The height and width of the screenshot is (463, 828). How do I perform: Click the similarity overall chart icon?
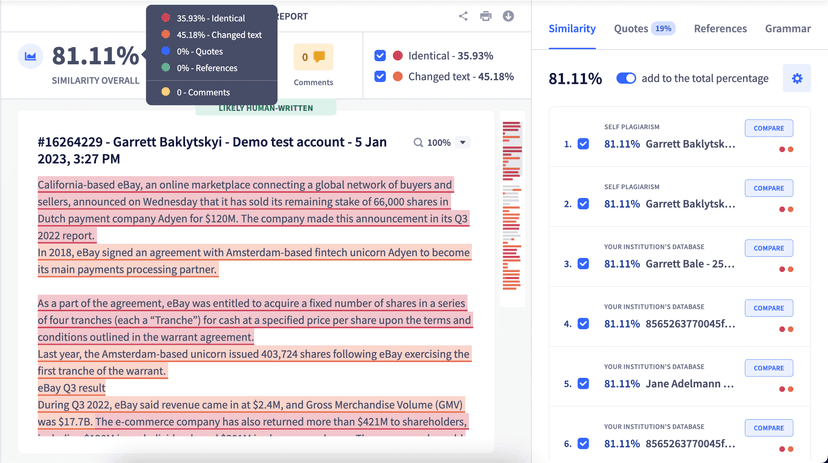click(x=31, y=56)
